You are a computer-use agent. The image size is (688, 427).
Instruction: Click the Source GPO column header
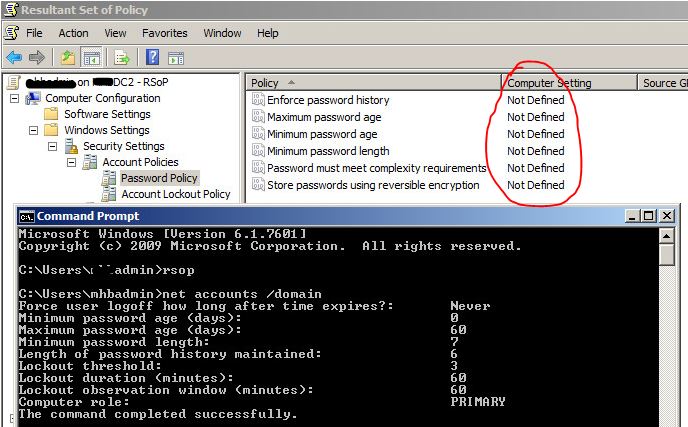[x=663, y=83]
